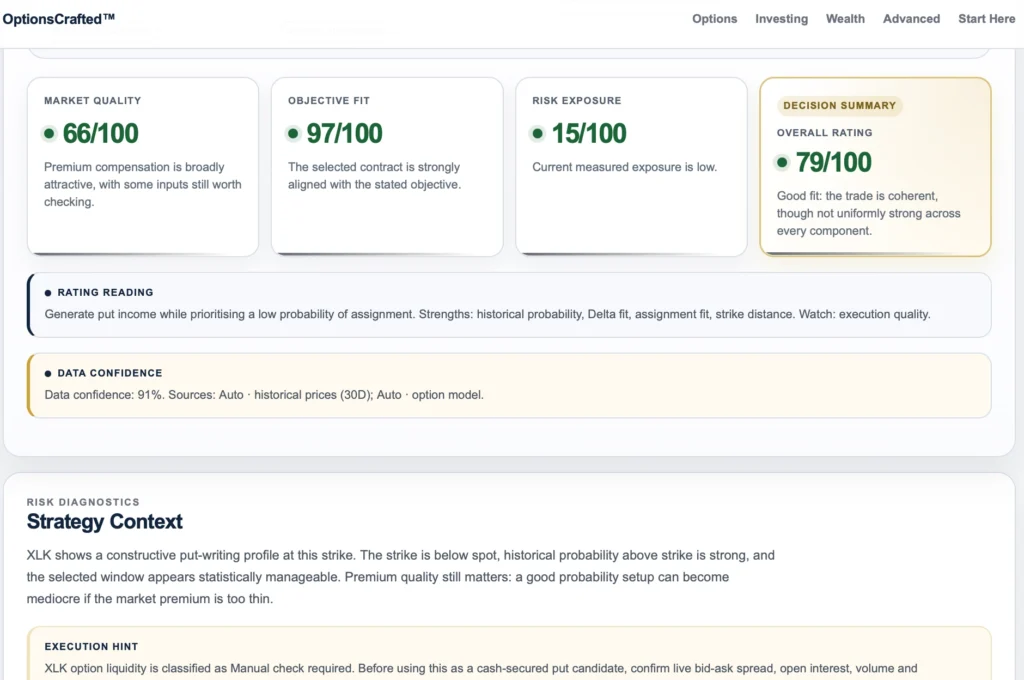Click 'XLK option liquidity is classified' hint text
Viewport: 1024px width, 680px height.
point(481,669)
